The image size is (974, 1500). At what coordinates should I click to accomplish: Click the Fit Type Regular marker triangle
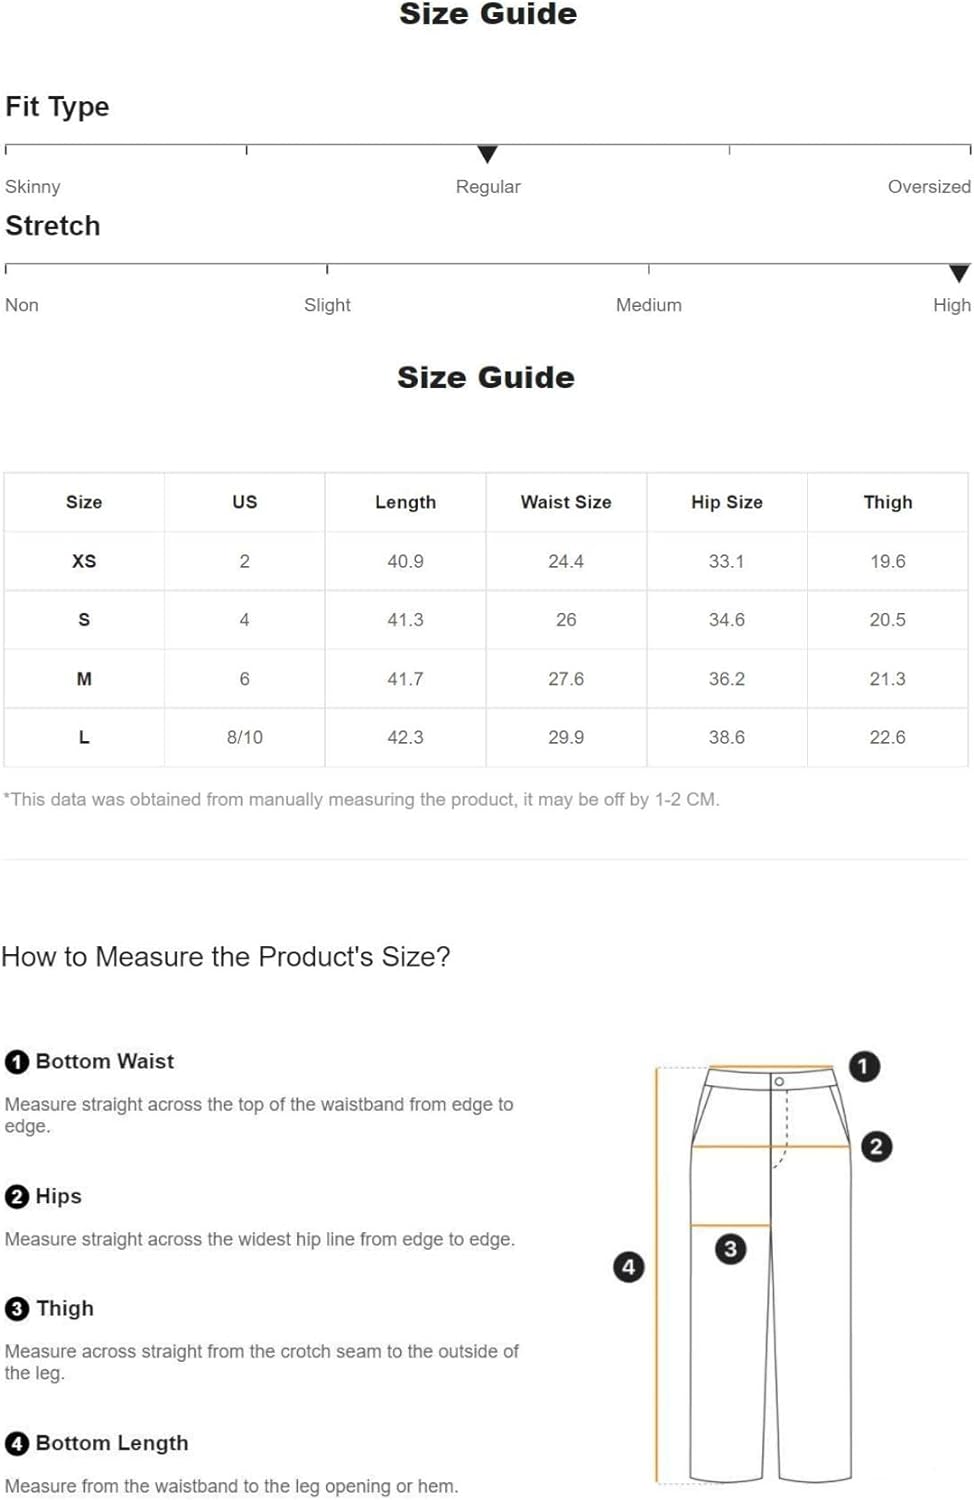click(x=487, y=154)
